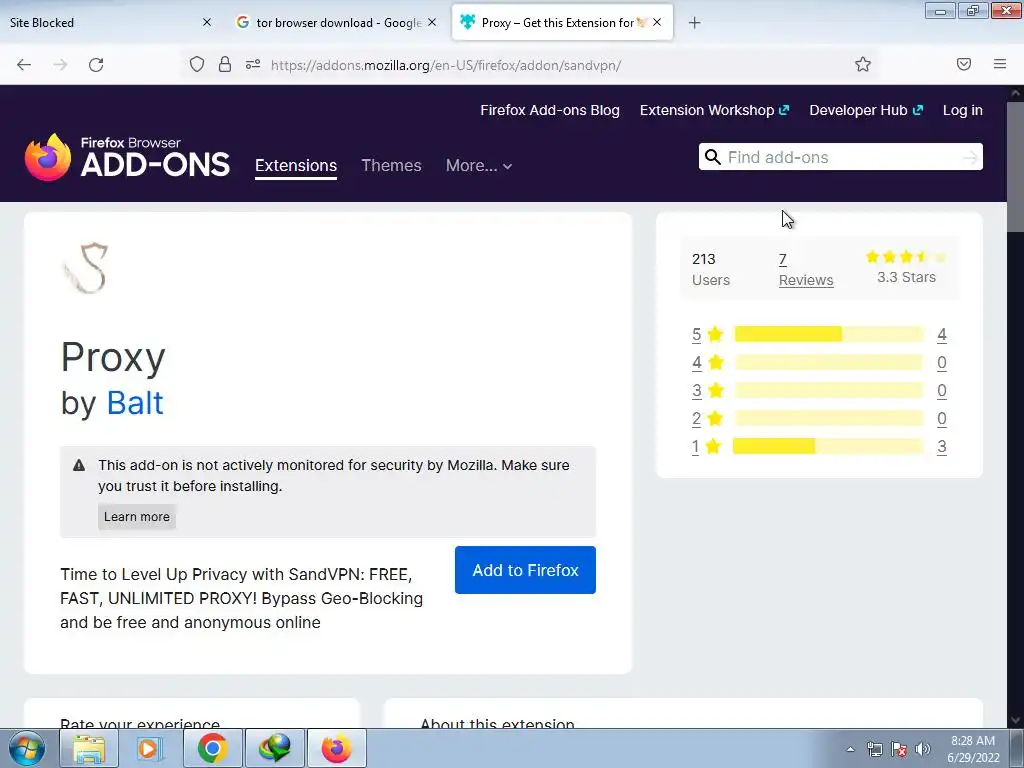Click the Find add-ons search field
This screenshot has height=768, width=1024.
[x=842, y=157]
